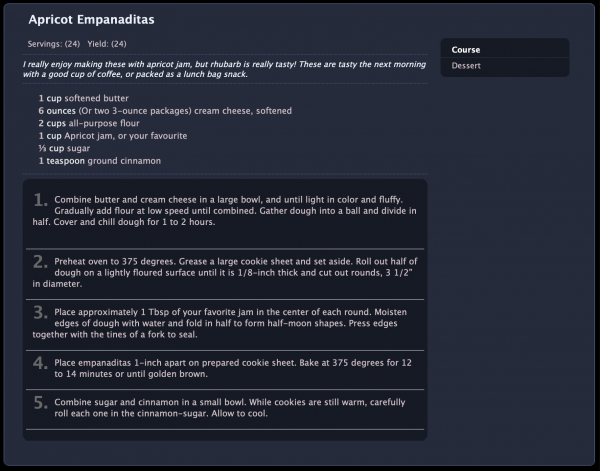
Task: Click the step 5 number marker
Action: 40,403
